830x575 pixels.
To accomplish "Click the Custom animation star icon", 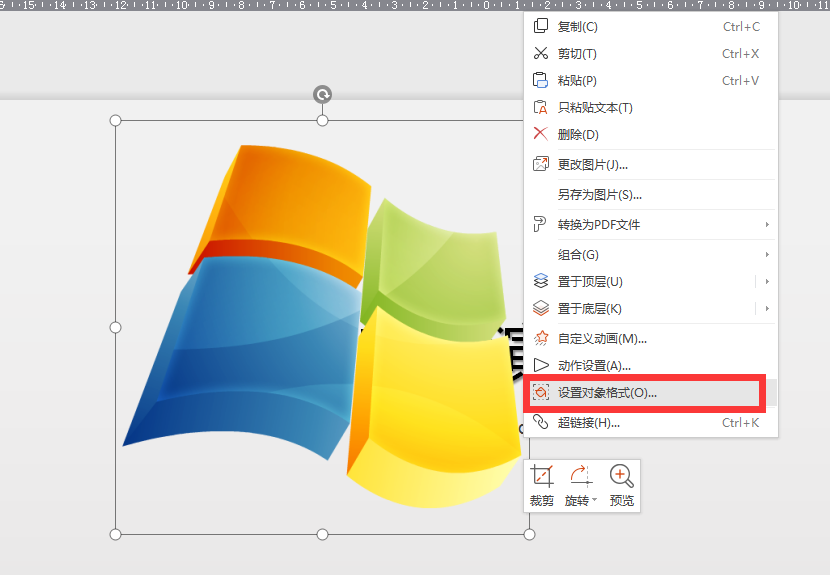I will coord(540,338).
